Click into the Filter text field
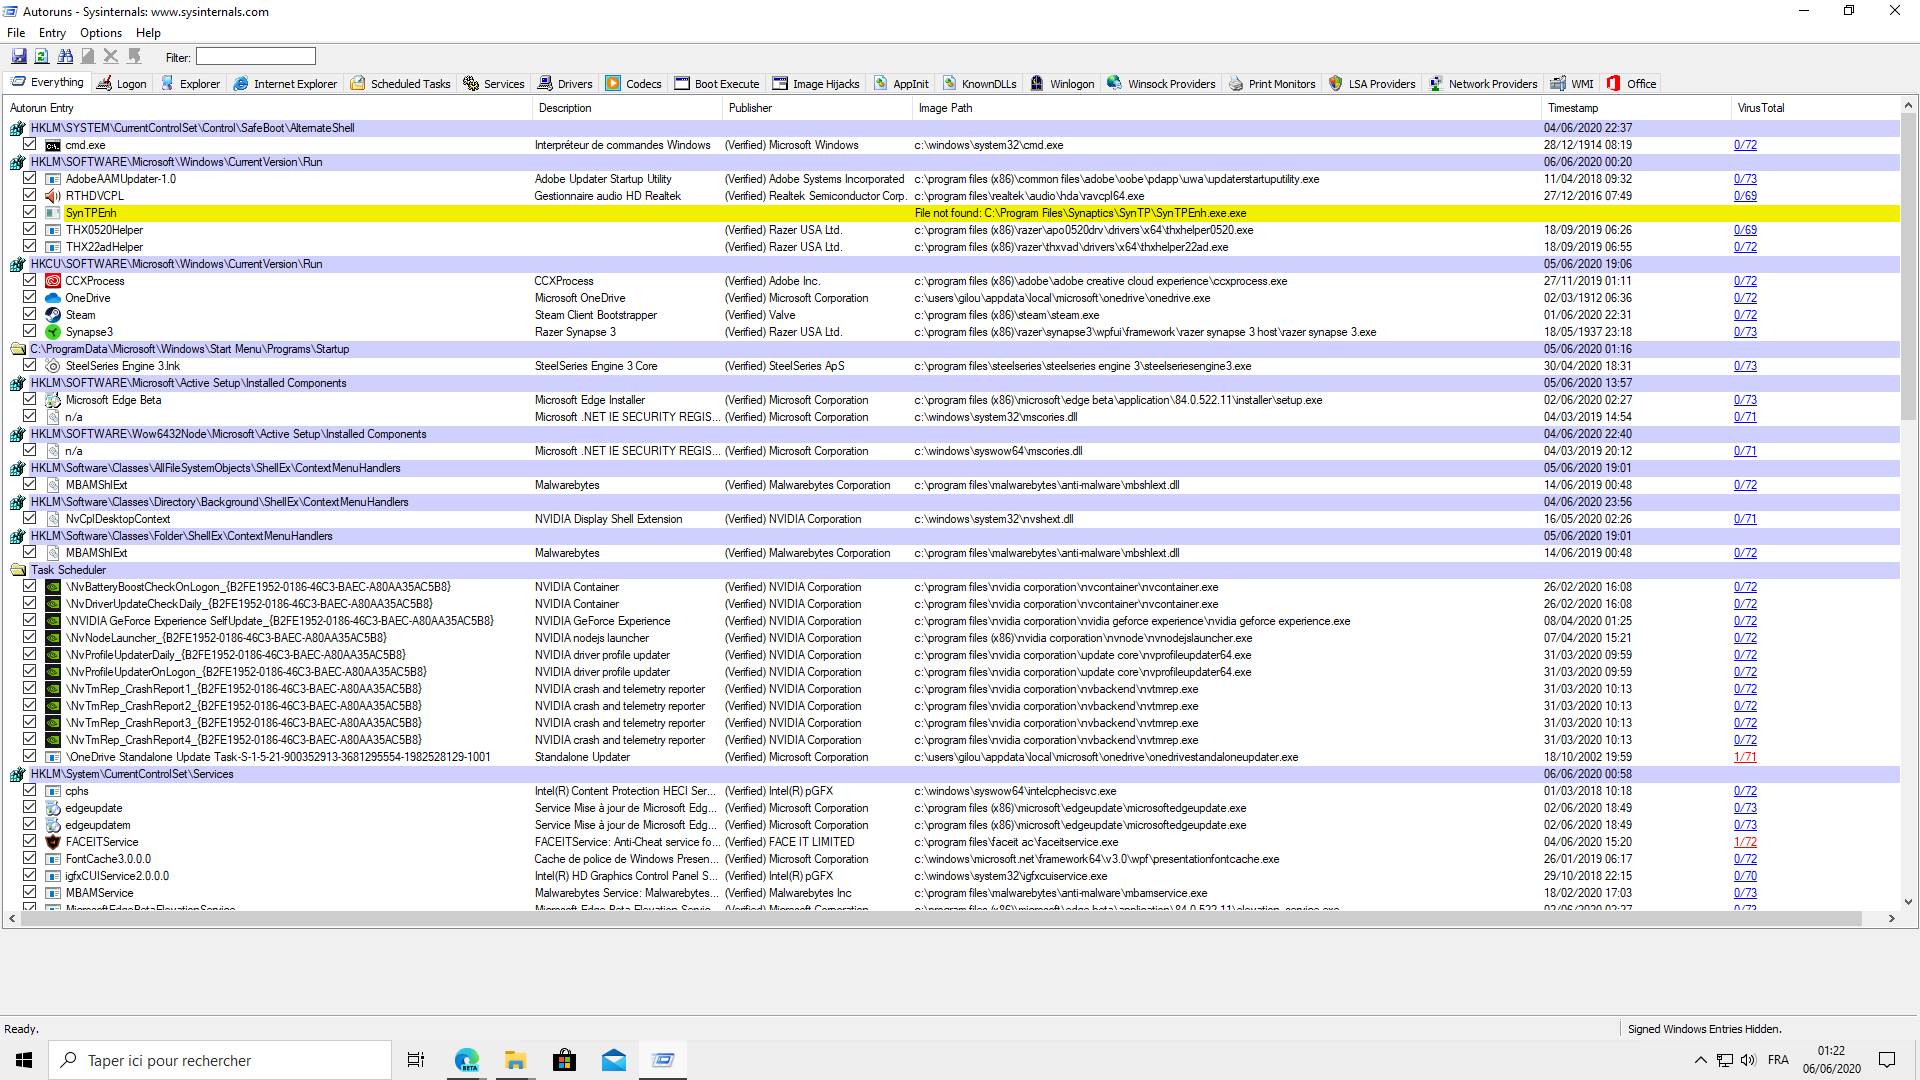Screen dimensions: 1920x1080 tap(255, 57)
